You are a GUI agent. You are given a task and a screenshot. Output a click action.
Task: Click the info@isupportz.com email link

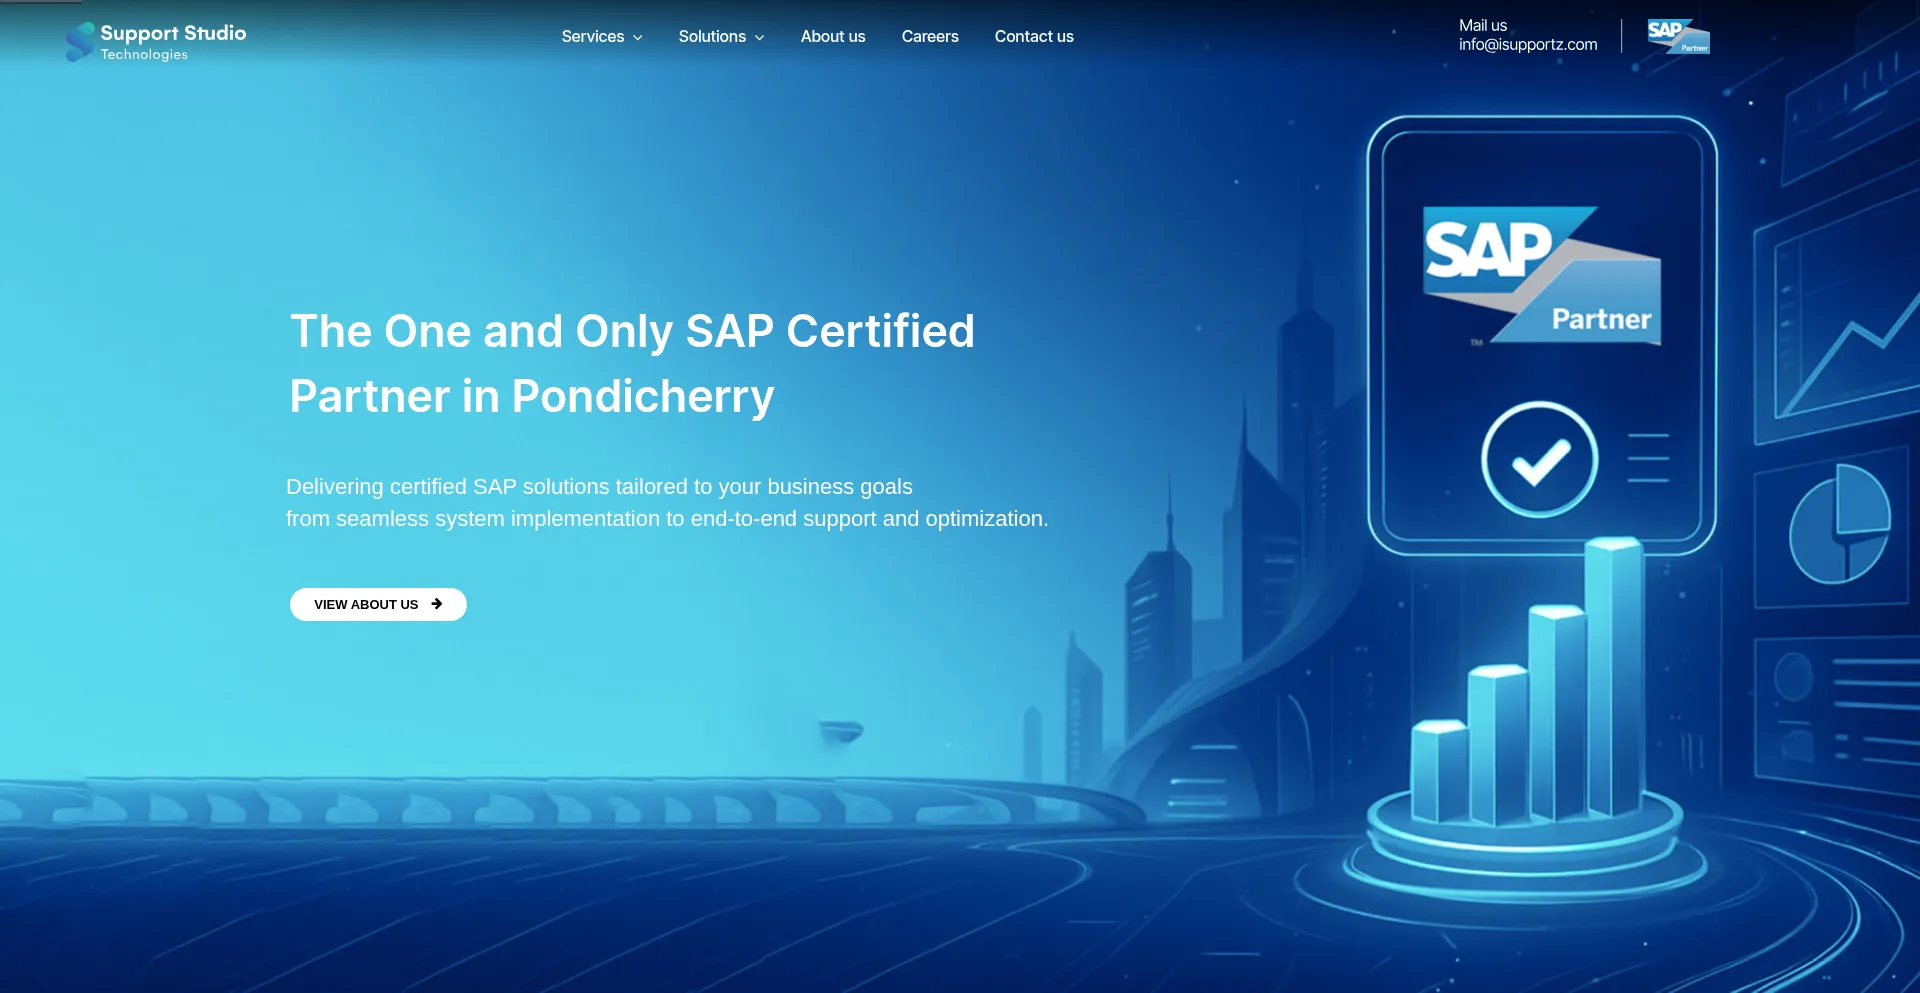click(x=1527, y=45)
